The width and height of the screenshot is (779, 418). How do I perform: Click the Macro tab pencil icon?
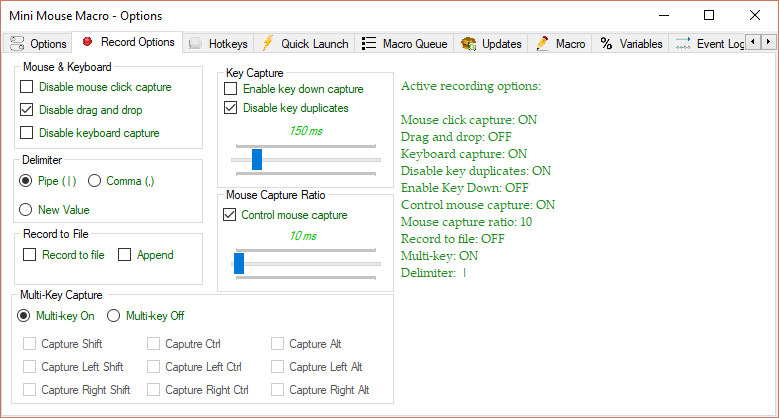[x=543, y=44]
